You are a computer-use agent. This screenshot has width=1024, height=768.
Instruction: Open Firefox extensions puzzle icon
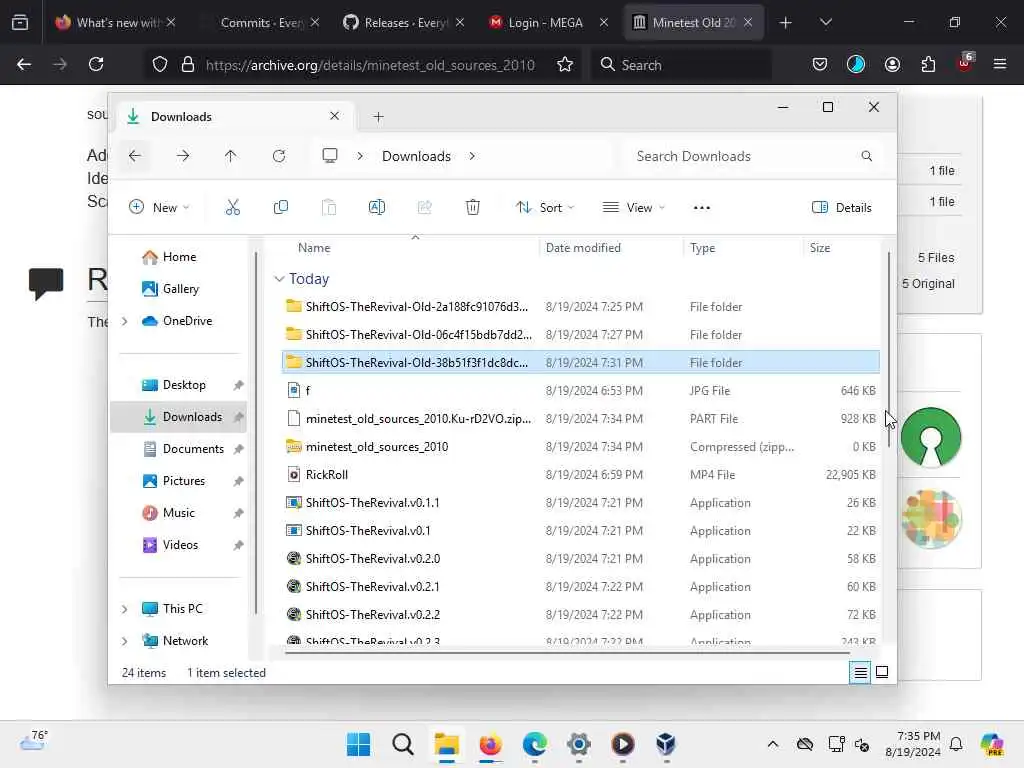928,64
